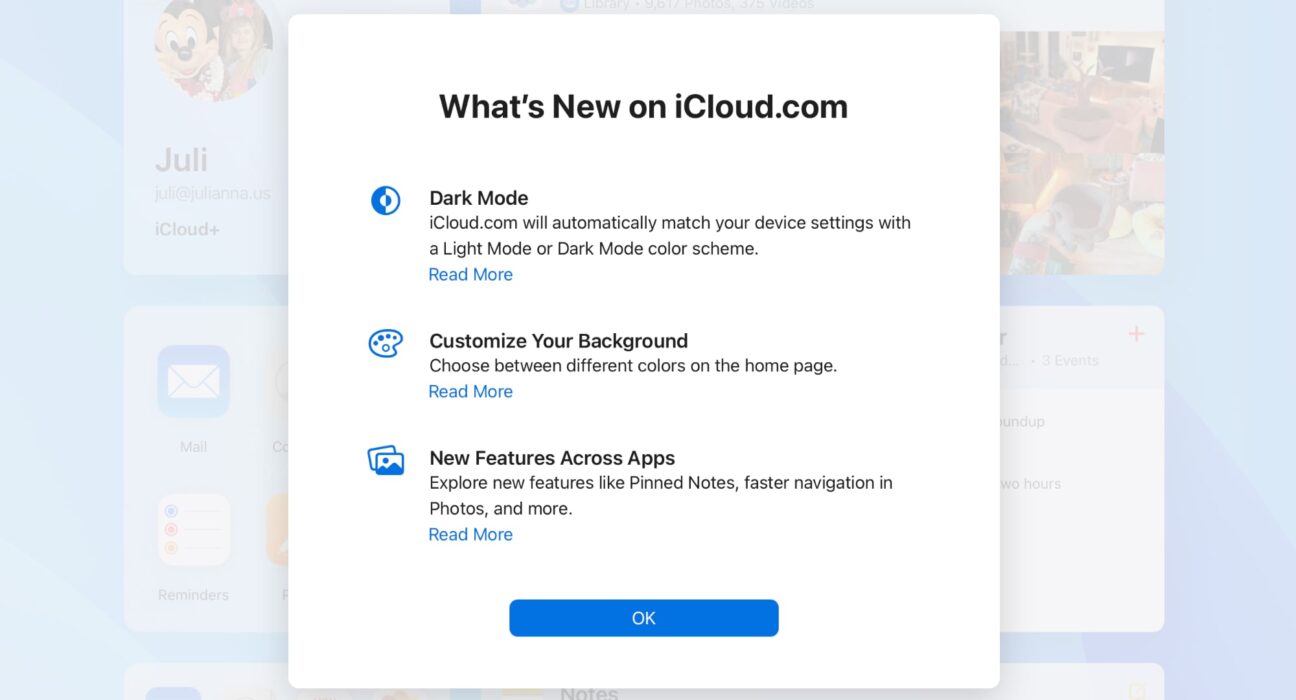The width and height of the screenshot is (1296, 700).
Task: Click the juli@julianna.us email text
Action: pos(212,194)
